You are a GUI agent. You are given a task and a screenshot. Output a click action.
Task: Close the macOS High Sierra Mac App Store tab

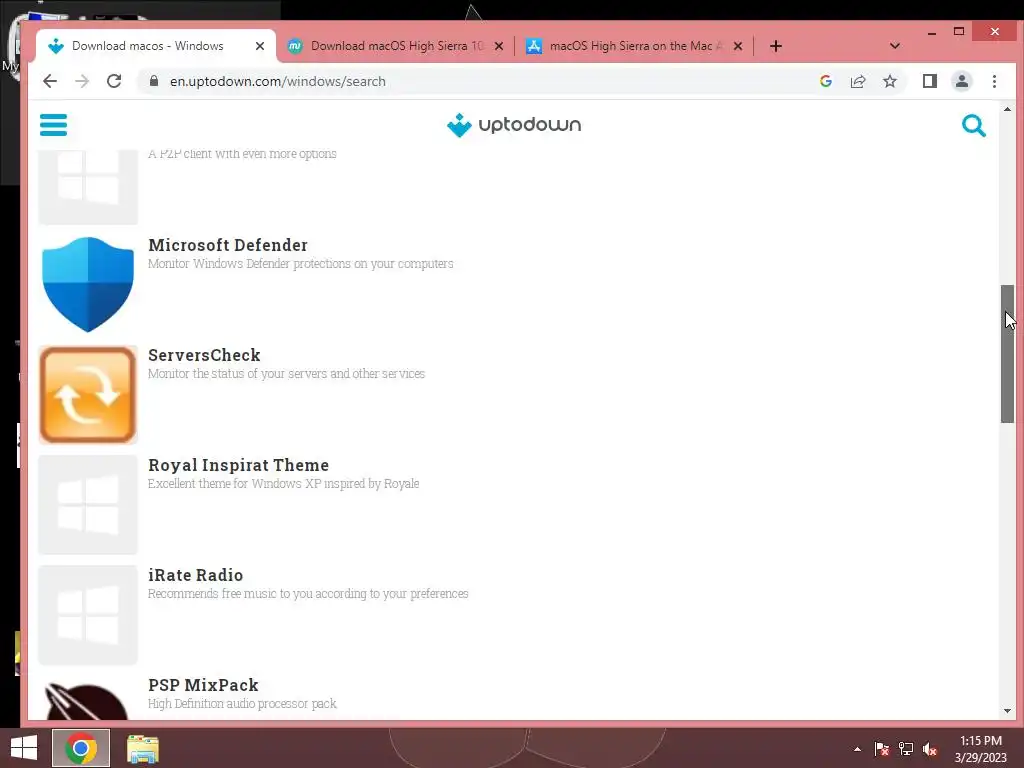(737, 46)
